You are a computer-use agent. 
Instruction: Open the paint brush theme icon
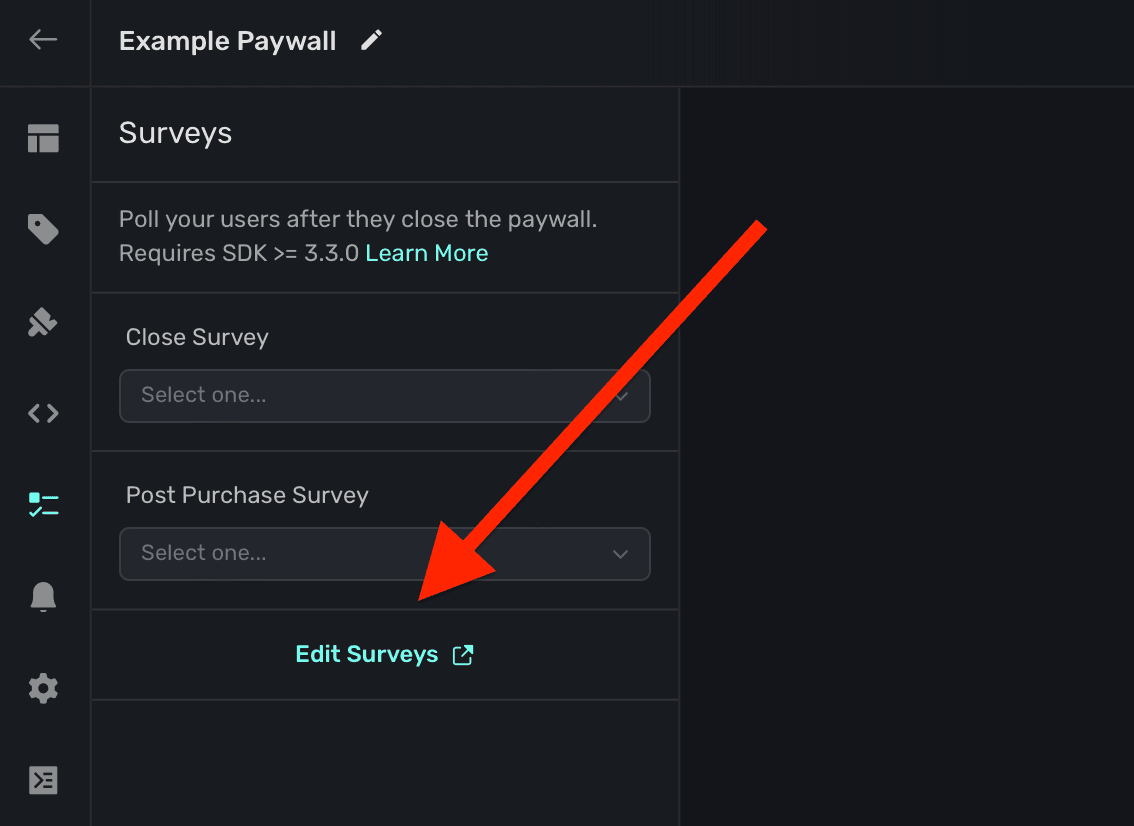(43, 322)
